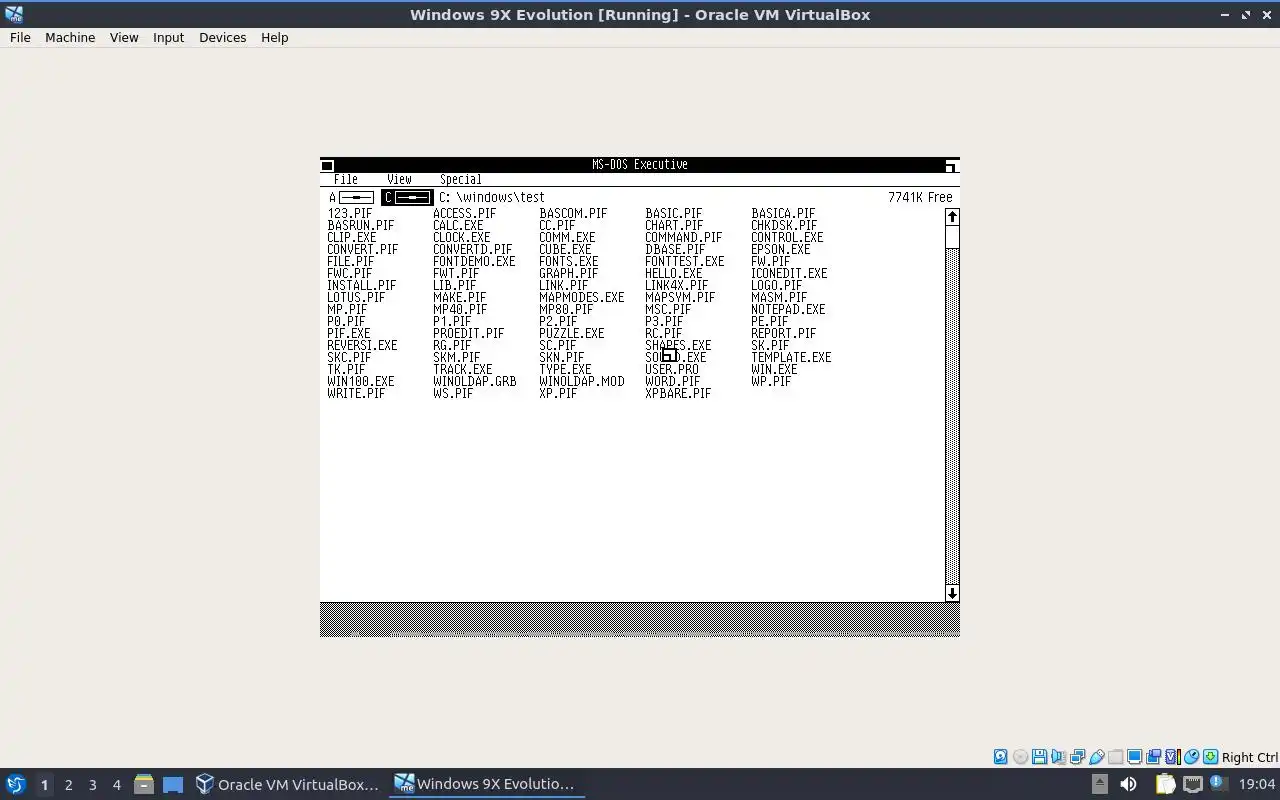
Task: Click the VirtualBox USB devices icon
Action: (1097, 757)
